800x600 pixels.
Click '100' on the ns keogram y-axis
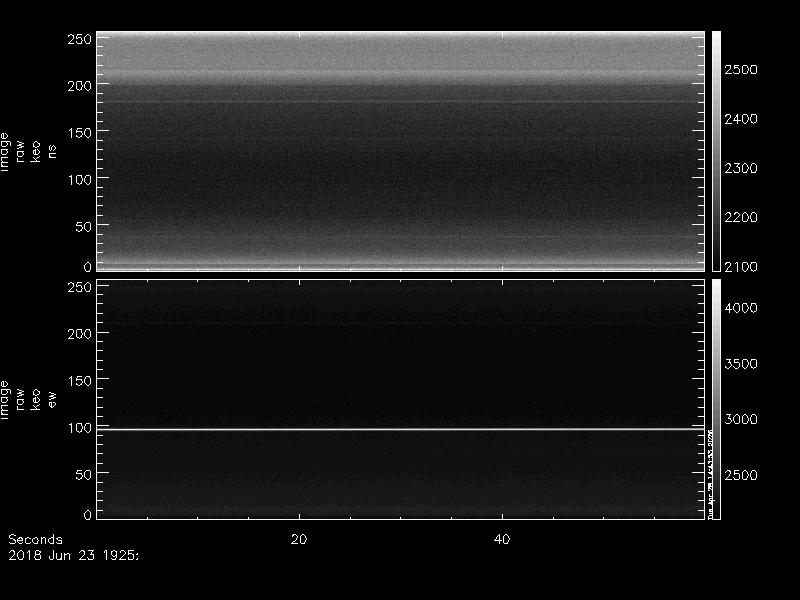click(80, 180)
